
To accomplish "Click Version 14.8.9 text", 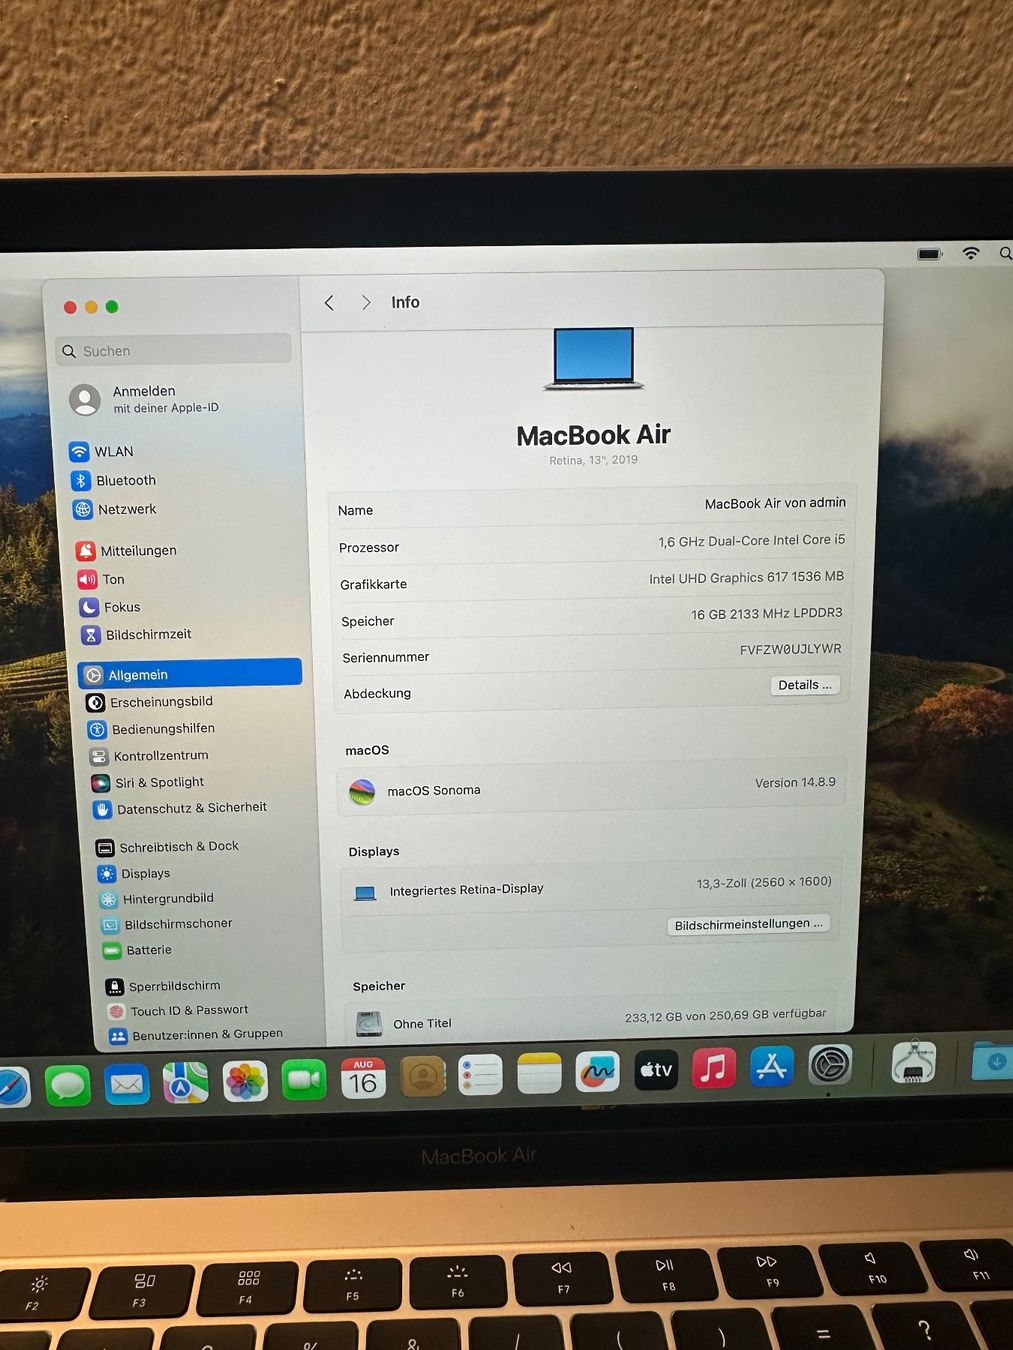I will [795, 782].
